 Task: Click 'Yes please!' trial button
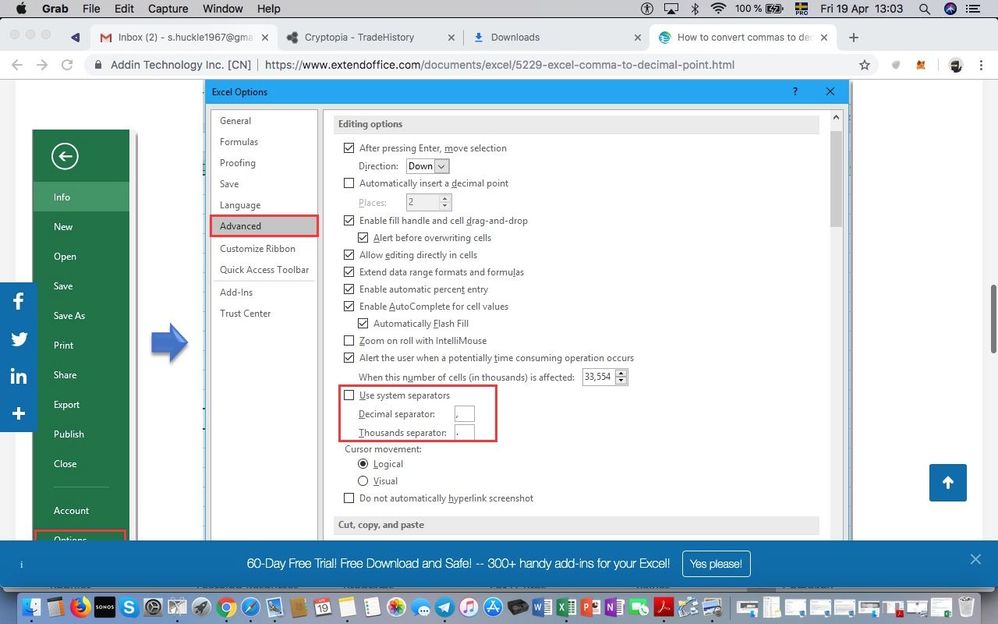[x=716, y=564]
